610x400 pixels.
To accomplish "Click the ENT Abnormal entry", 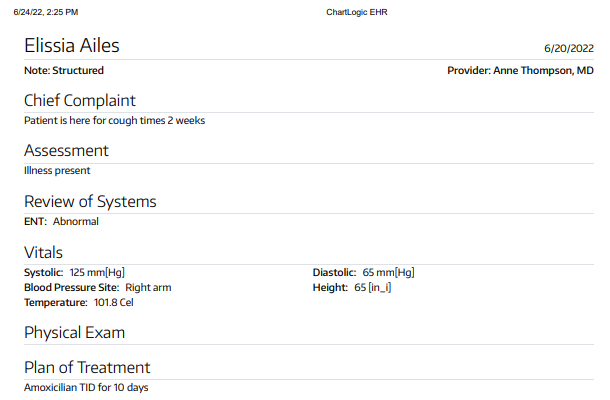I will pos(61,222).
